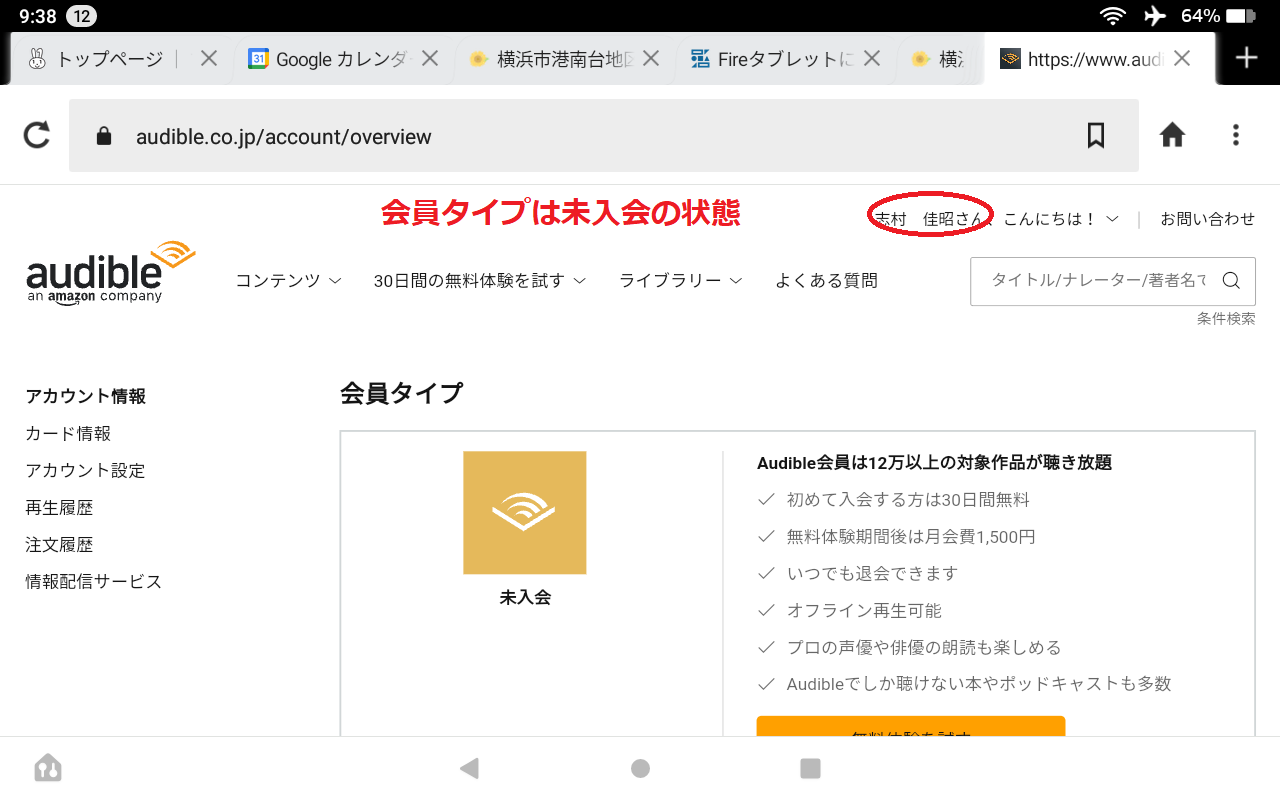Tap the Fire tablet smart-home shortcut icon
Image resolution: width=1280 pixels, height=800 pixels.
[x=48, y=768]
